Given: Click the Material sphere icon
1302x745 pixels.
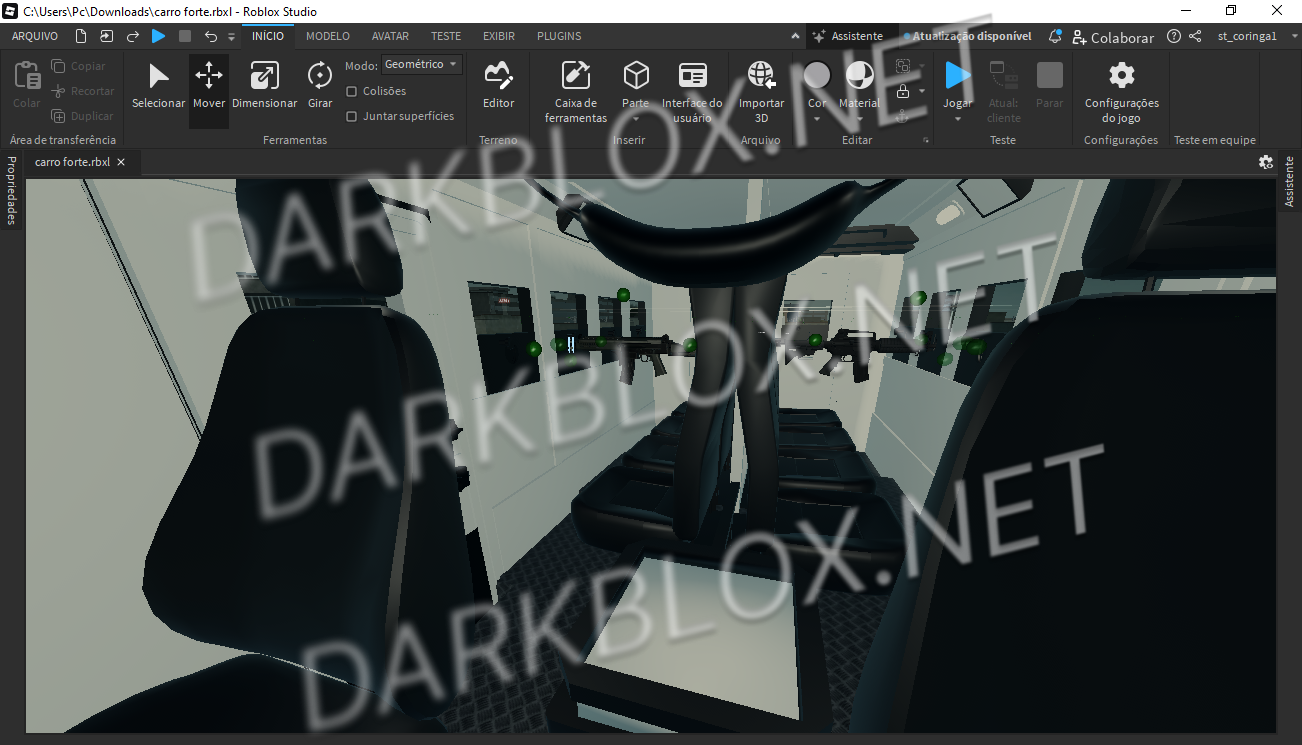Looking at the screenshot, I should [859, 75].
